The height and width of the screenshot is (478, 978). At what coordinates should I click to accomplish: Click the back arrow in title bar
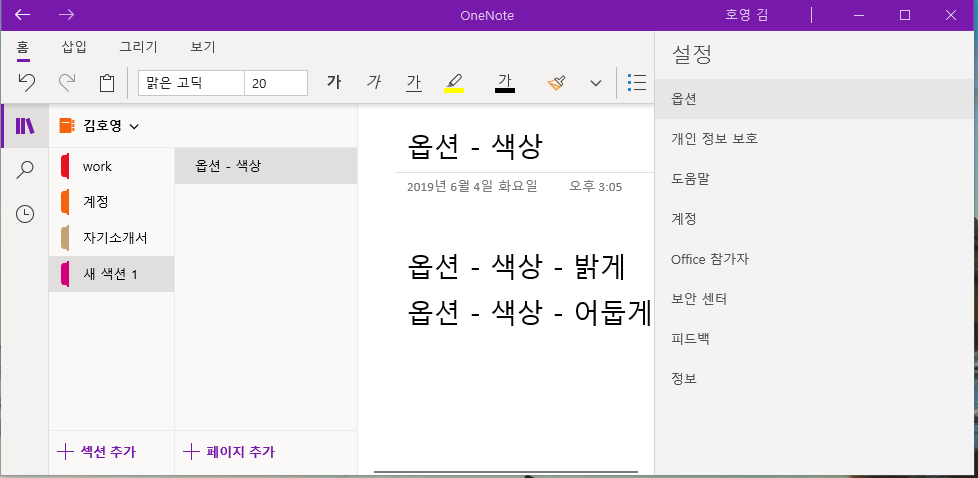tap(22, 15)
